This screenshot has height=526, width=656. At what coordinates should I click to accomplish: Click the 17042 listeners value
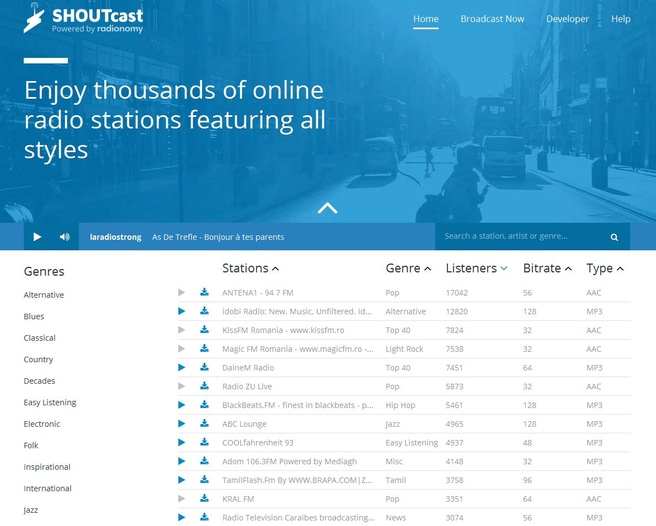coord(456,293)
